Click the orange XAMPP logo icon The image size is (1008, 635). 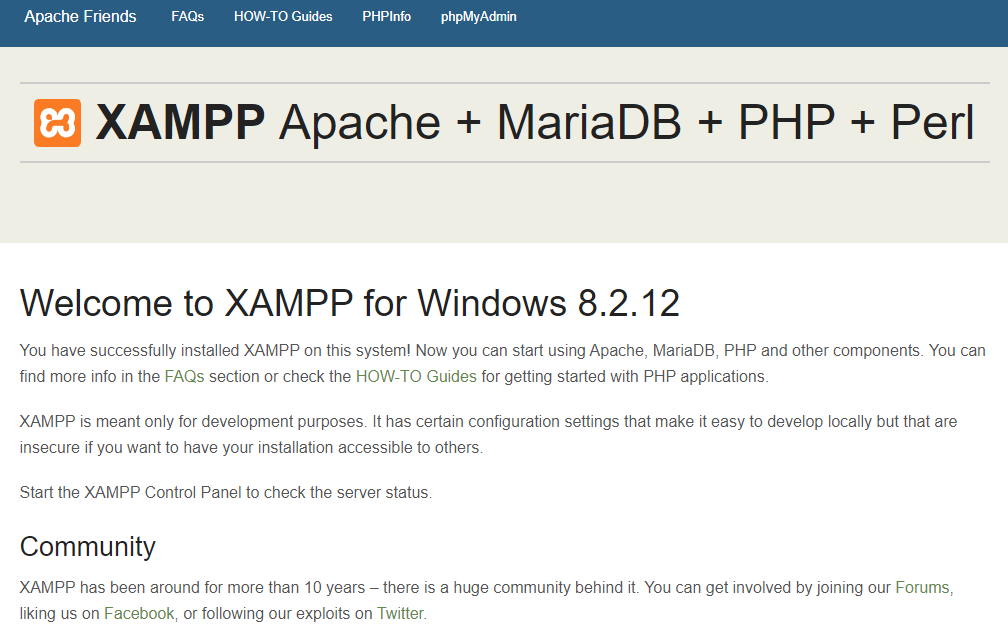(57, 123)
